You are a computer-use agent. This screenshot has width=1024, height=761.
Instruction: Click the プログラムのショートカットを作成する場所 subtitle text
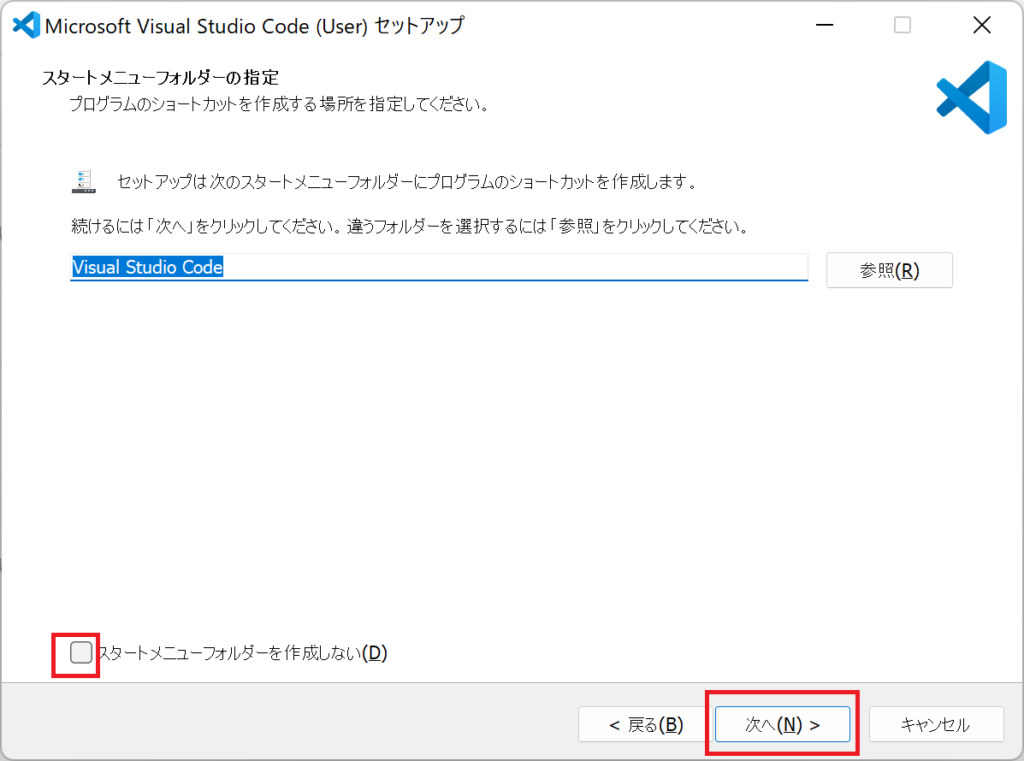(x=280, y=104)
